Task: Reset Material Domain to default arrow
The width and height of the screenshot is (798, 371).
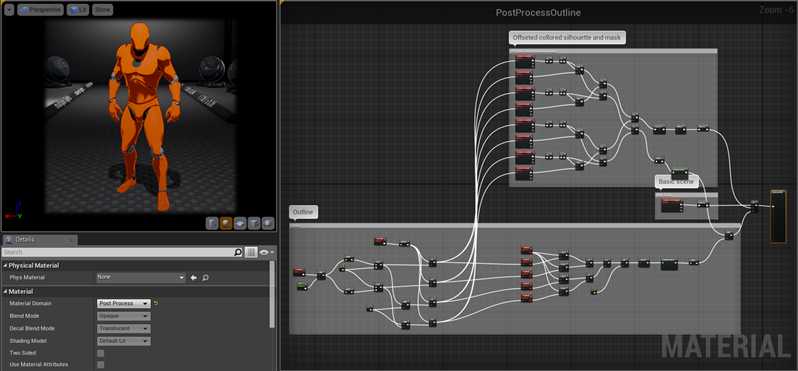Action: [x=156, y=303]
